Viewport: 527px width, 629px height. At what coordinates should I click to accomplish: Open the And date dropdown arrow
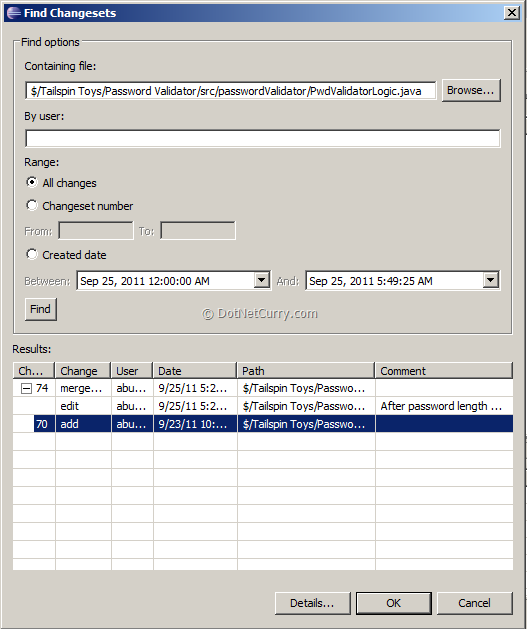[x=491, y=280]
